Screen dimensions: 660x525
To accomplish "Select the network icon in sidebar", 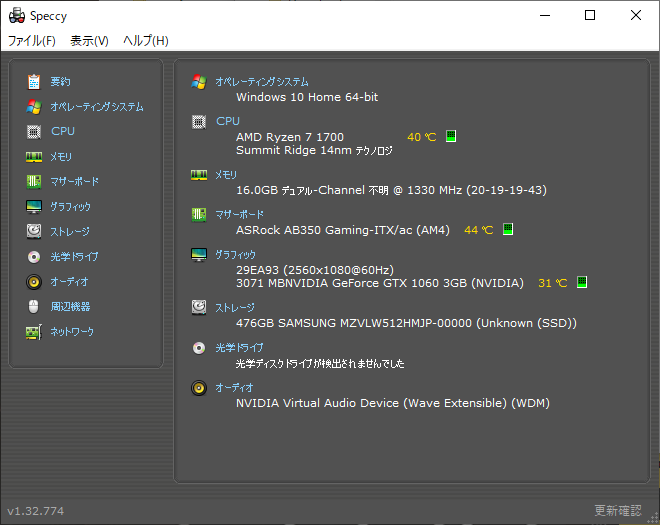I will click(x=34, y=331).
